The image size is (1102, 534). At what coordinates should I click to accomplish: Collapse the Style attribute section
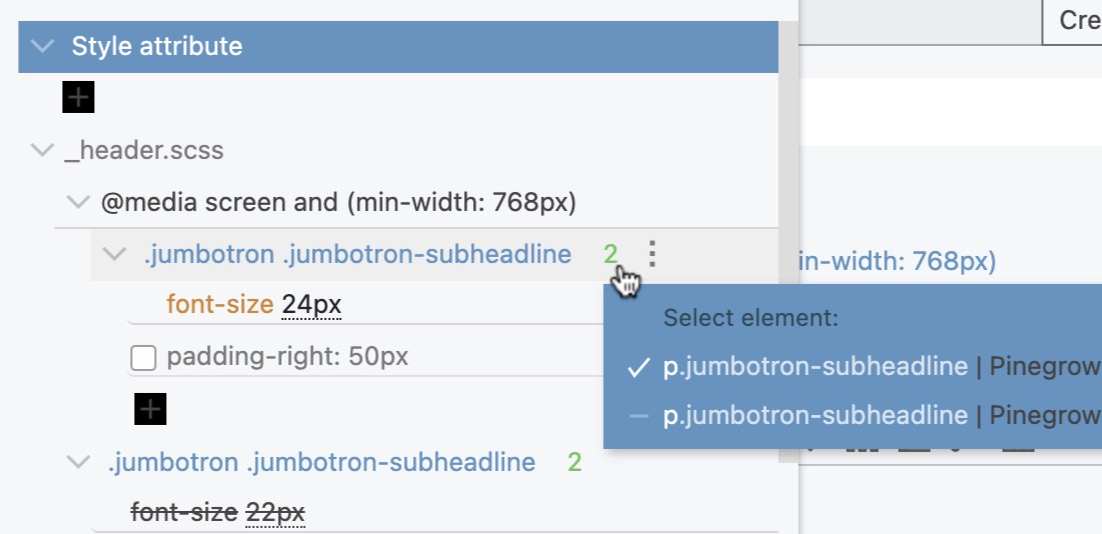pyautogui.click(x=43, y=46)
